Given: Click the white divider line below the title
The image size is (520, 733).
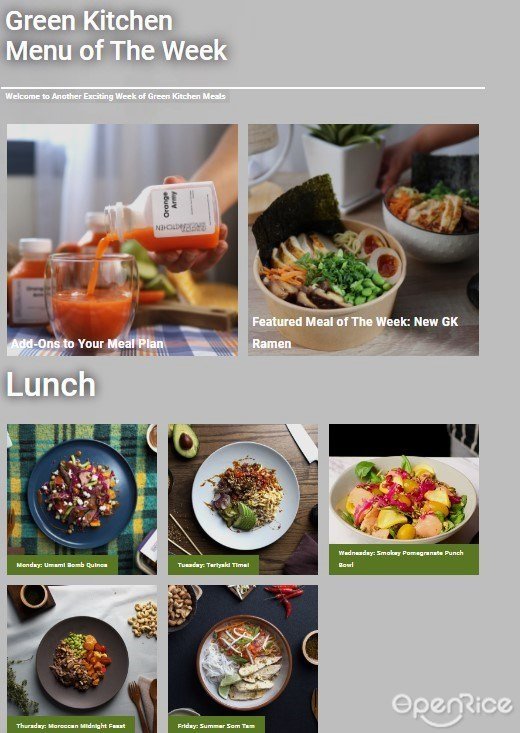Looking at the screenshot, I should [243, 88].
